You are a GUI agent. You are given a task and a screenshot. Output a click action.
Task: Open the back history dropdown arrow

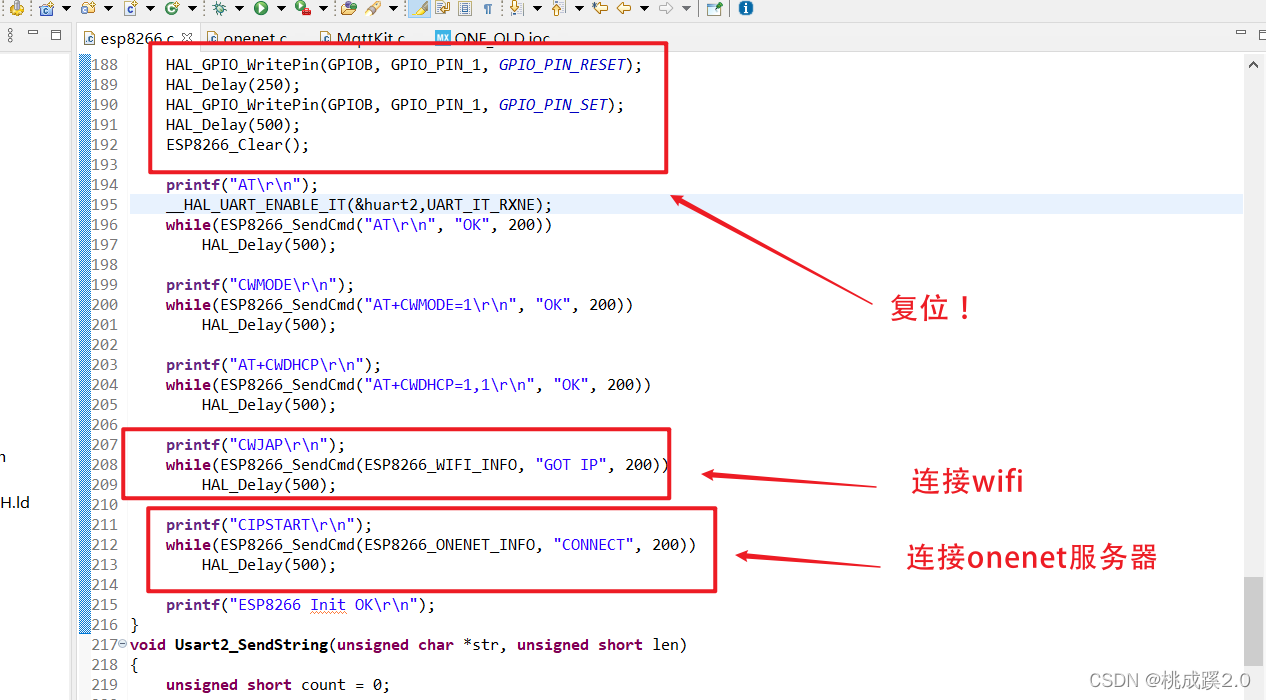pyautogui.click(x=644, y=8)
